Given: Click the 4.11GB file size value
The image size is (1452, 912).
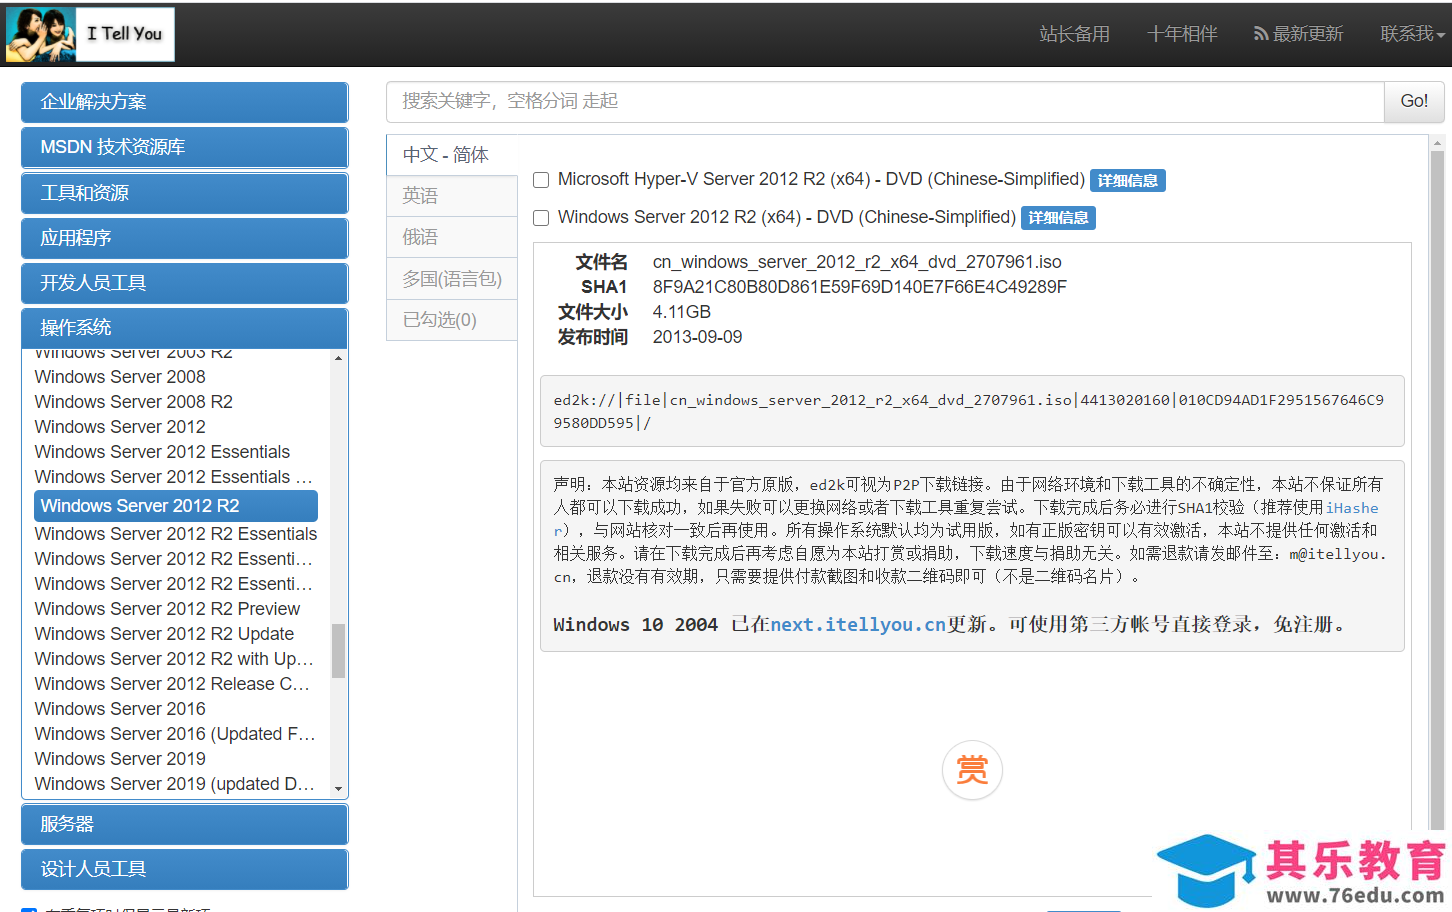Looking at the screenshot, I should [682, 312].
